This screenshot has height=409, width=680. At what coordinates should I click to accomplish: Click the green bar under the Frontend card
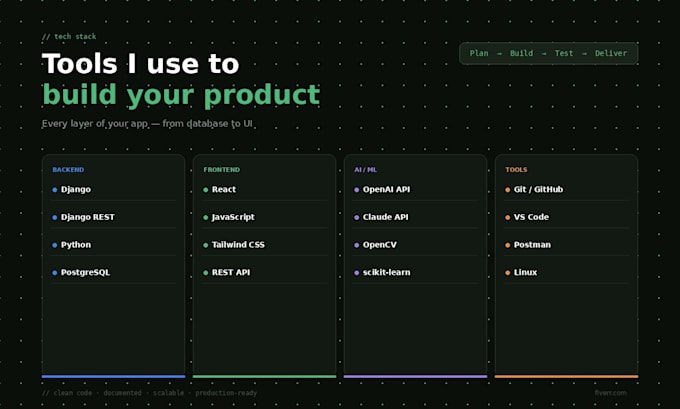click(x=265, y=376)
